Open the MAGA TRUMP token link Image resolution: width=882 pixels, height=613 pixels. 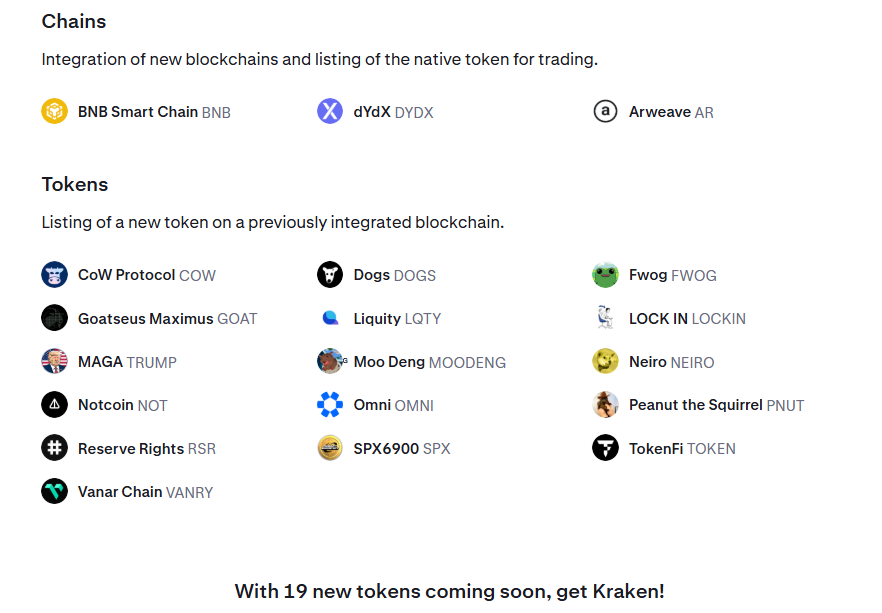pos(127,362)
